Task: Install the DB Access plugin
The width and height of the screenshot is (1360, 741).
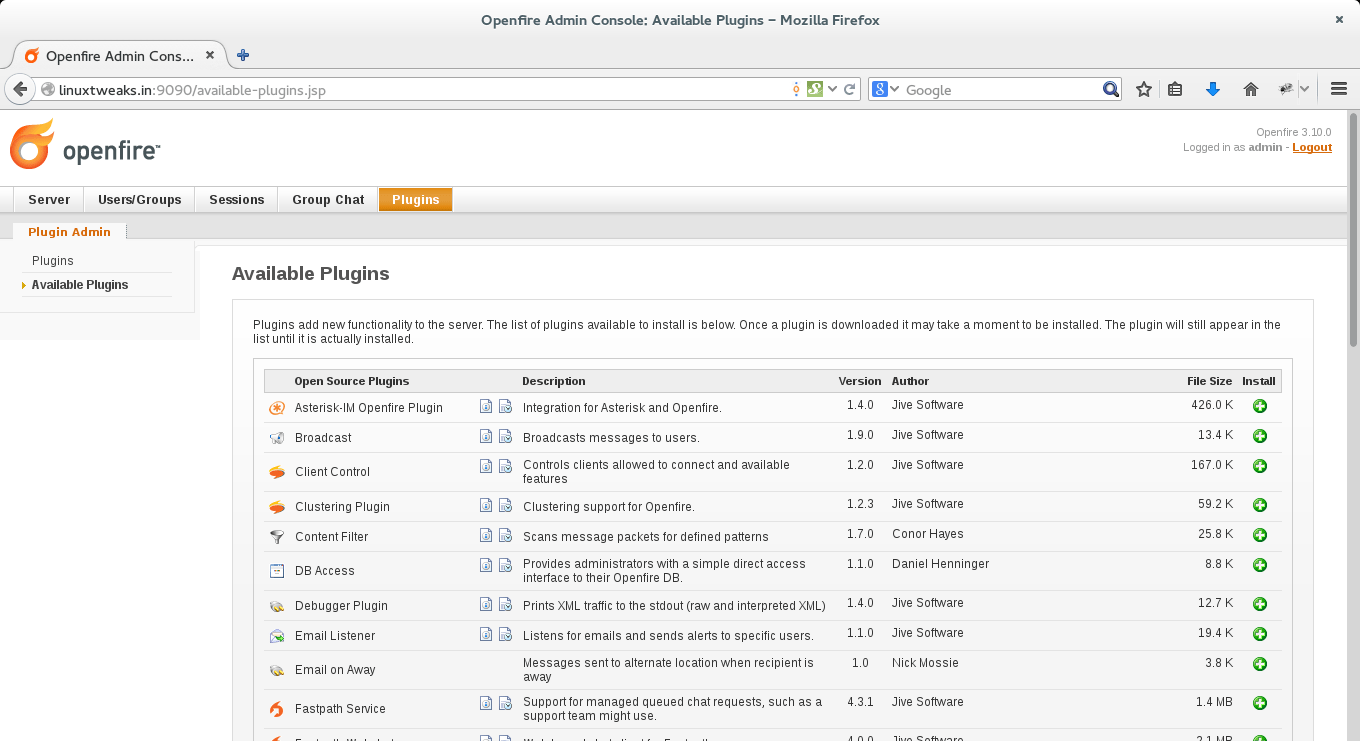Action: pos(1260,566)
